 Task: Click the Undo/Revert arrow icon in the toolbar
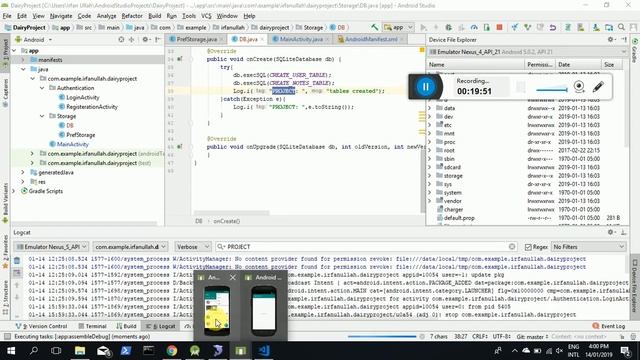pyautogui.click(x=553, y=27)
